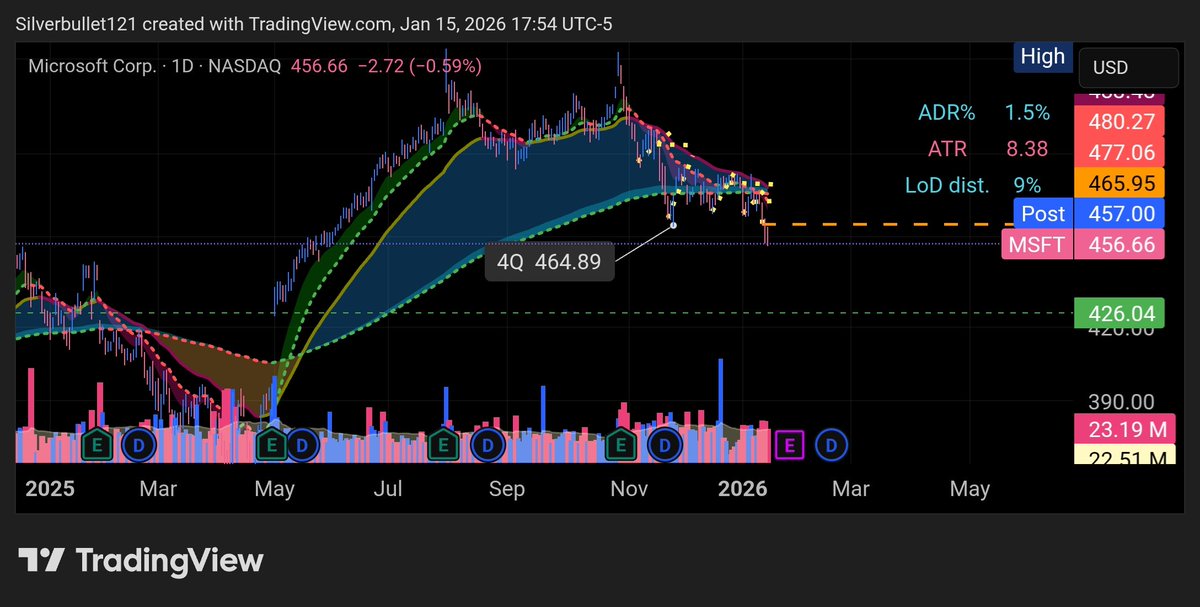The width and height of the screenshot is (1200, 607).
Task: Click the purple upcoming earnings E marker
Action: pos(791,444)
